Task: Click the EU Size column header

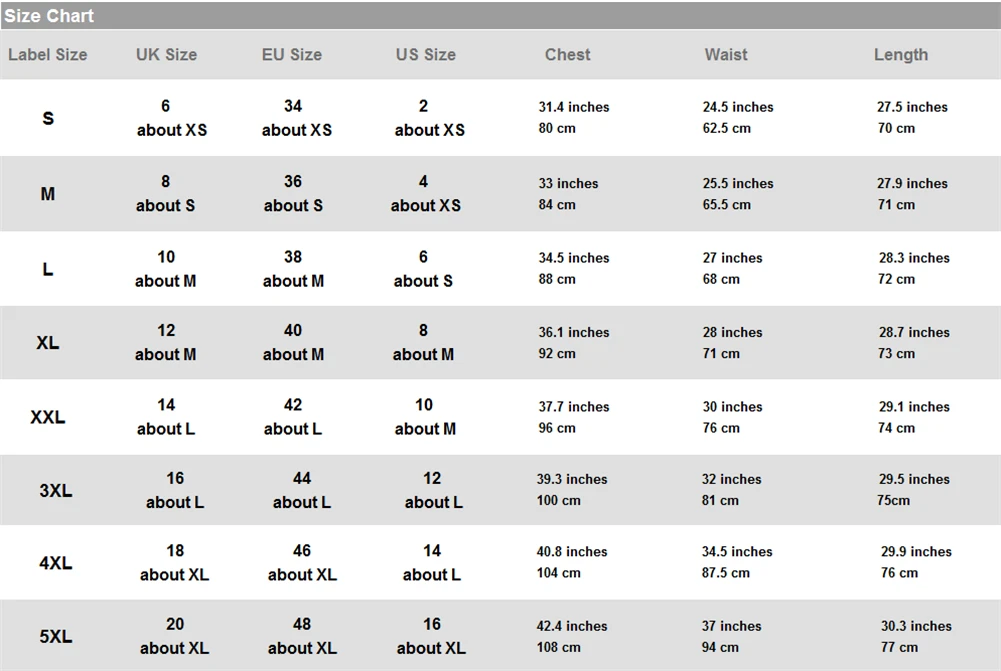Action: [292, 55]
